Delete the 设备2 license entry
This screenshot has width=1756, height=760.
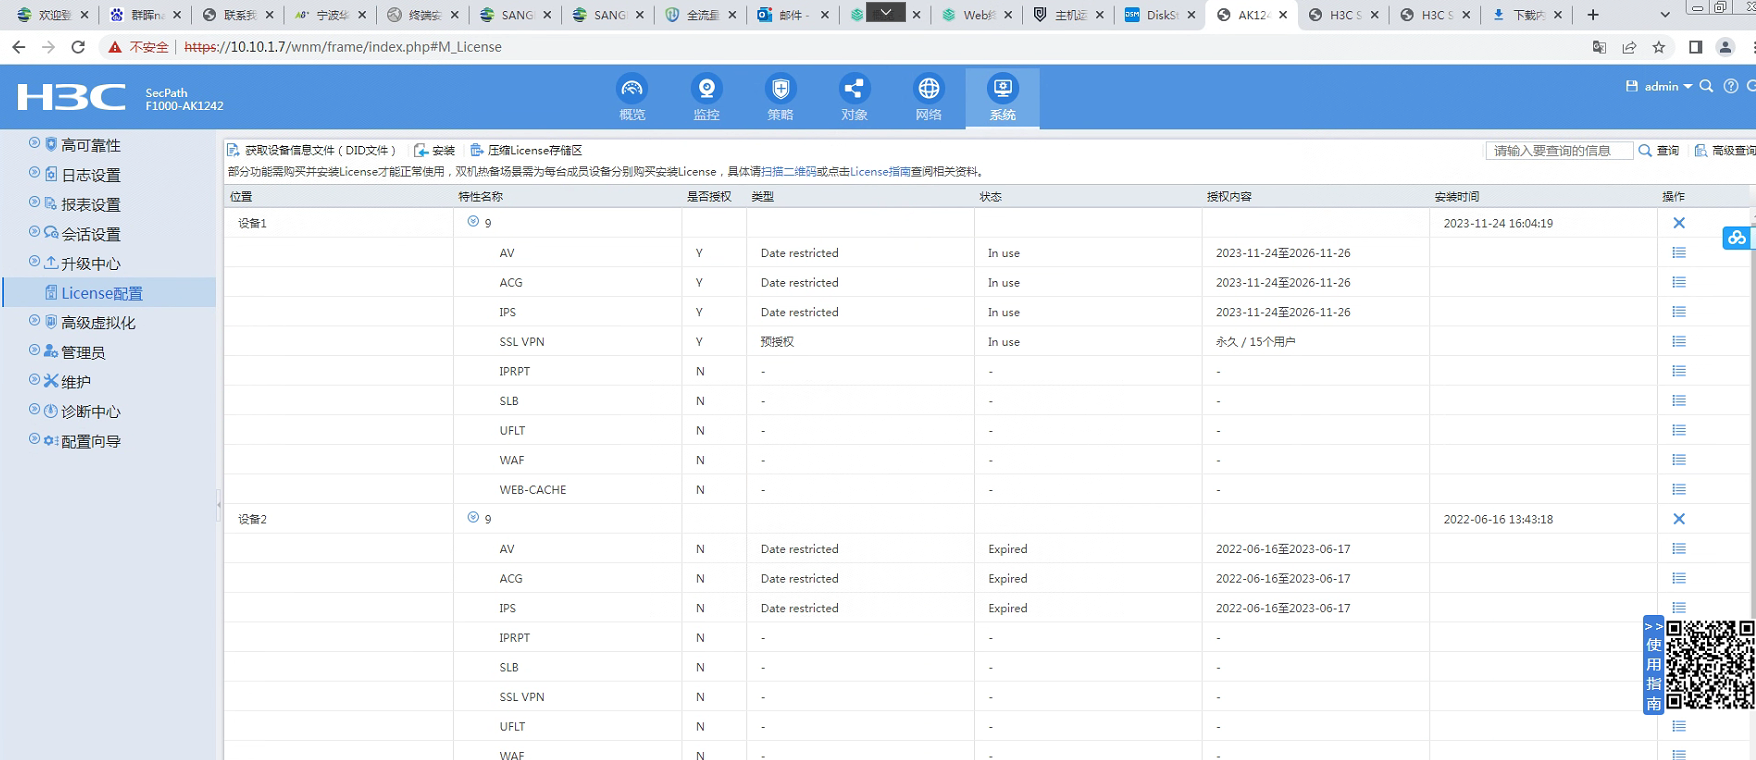tap(1679, 519)
